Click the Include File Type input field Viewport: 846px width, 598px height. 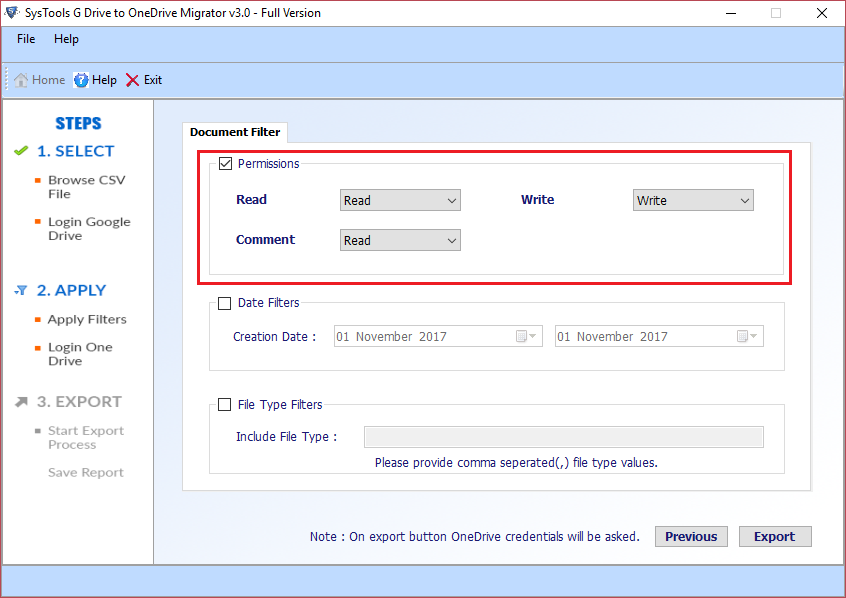(564, 437)
